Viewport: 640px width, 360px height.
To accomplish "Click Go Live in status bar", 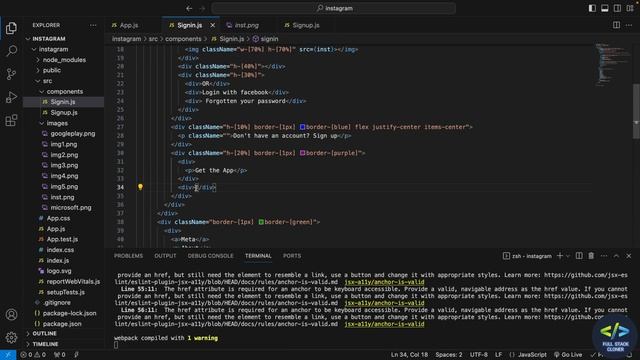I will tap(568, 355).
